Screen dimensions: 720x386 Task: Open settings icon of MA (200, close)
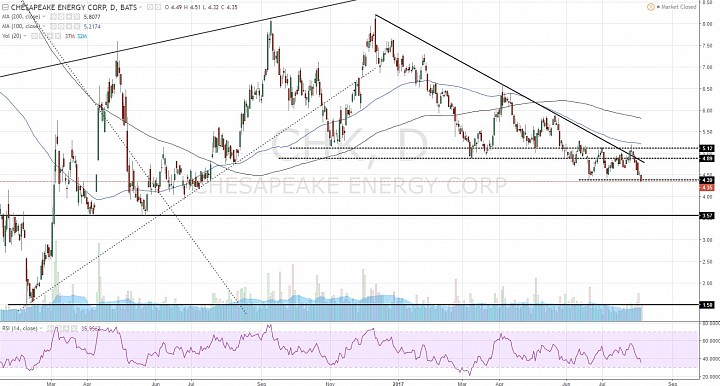pos(61,17)
